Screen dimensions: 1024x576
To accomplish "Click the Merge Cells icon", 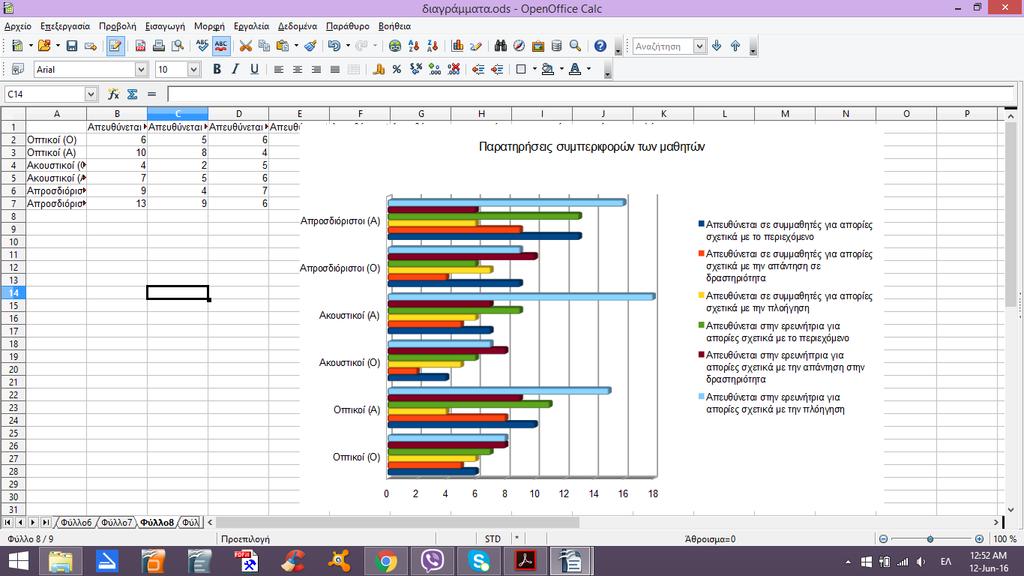I will [353, 69].
